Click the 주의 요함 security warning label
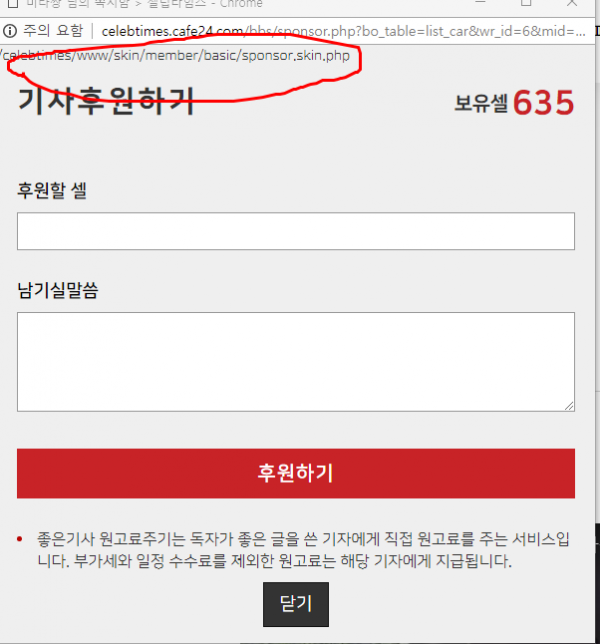600x644 pixels. click(53, 31)
